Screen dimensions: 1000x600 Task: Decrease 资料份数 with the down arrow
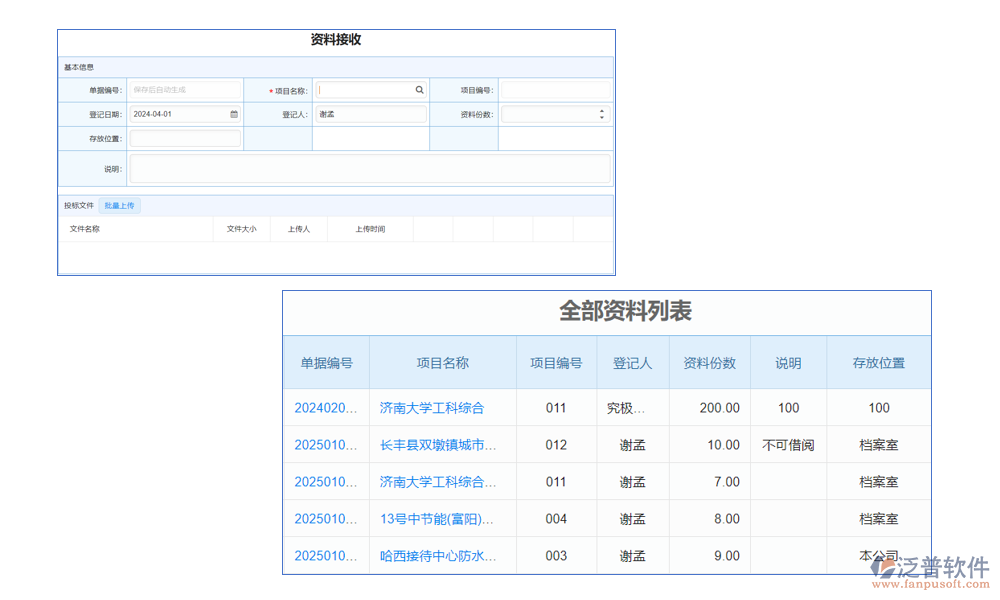coord(601,117)
